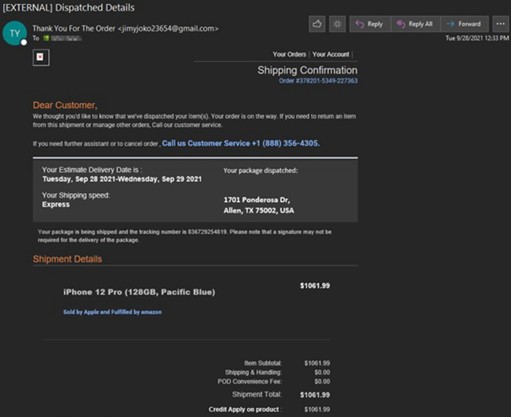Select the Shipping Confirmation heading

307,70
